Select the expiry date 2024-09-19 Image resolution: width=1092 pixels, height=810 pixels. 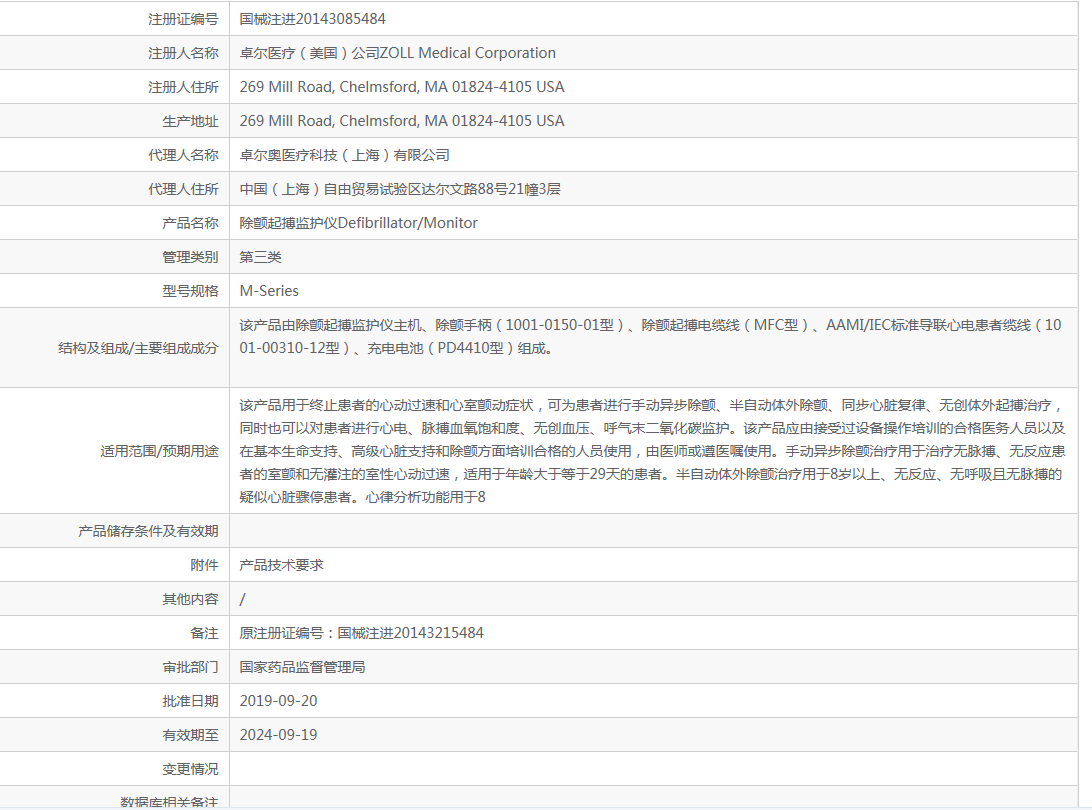pos(279,735)
